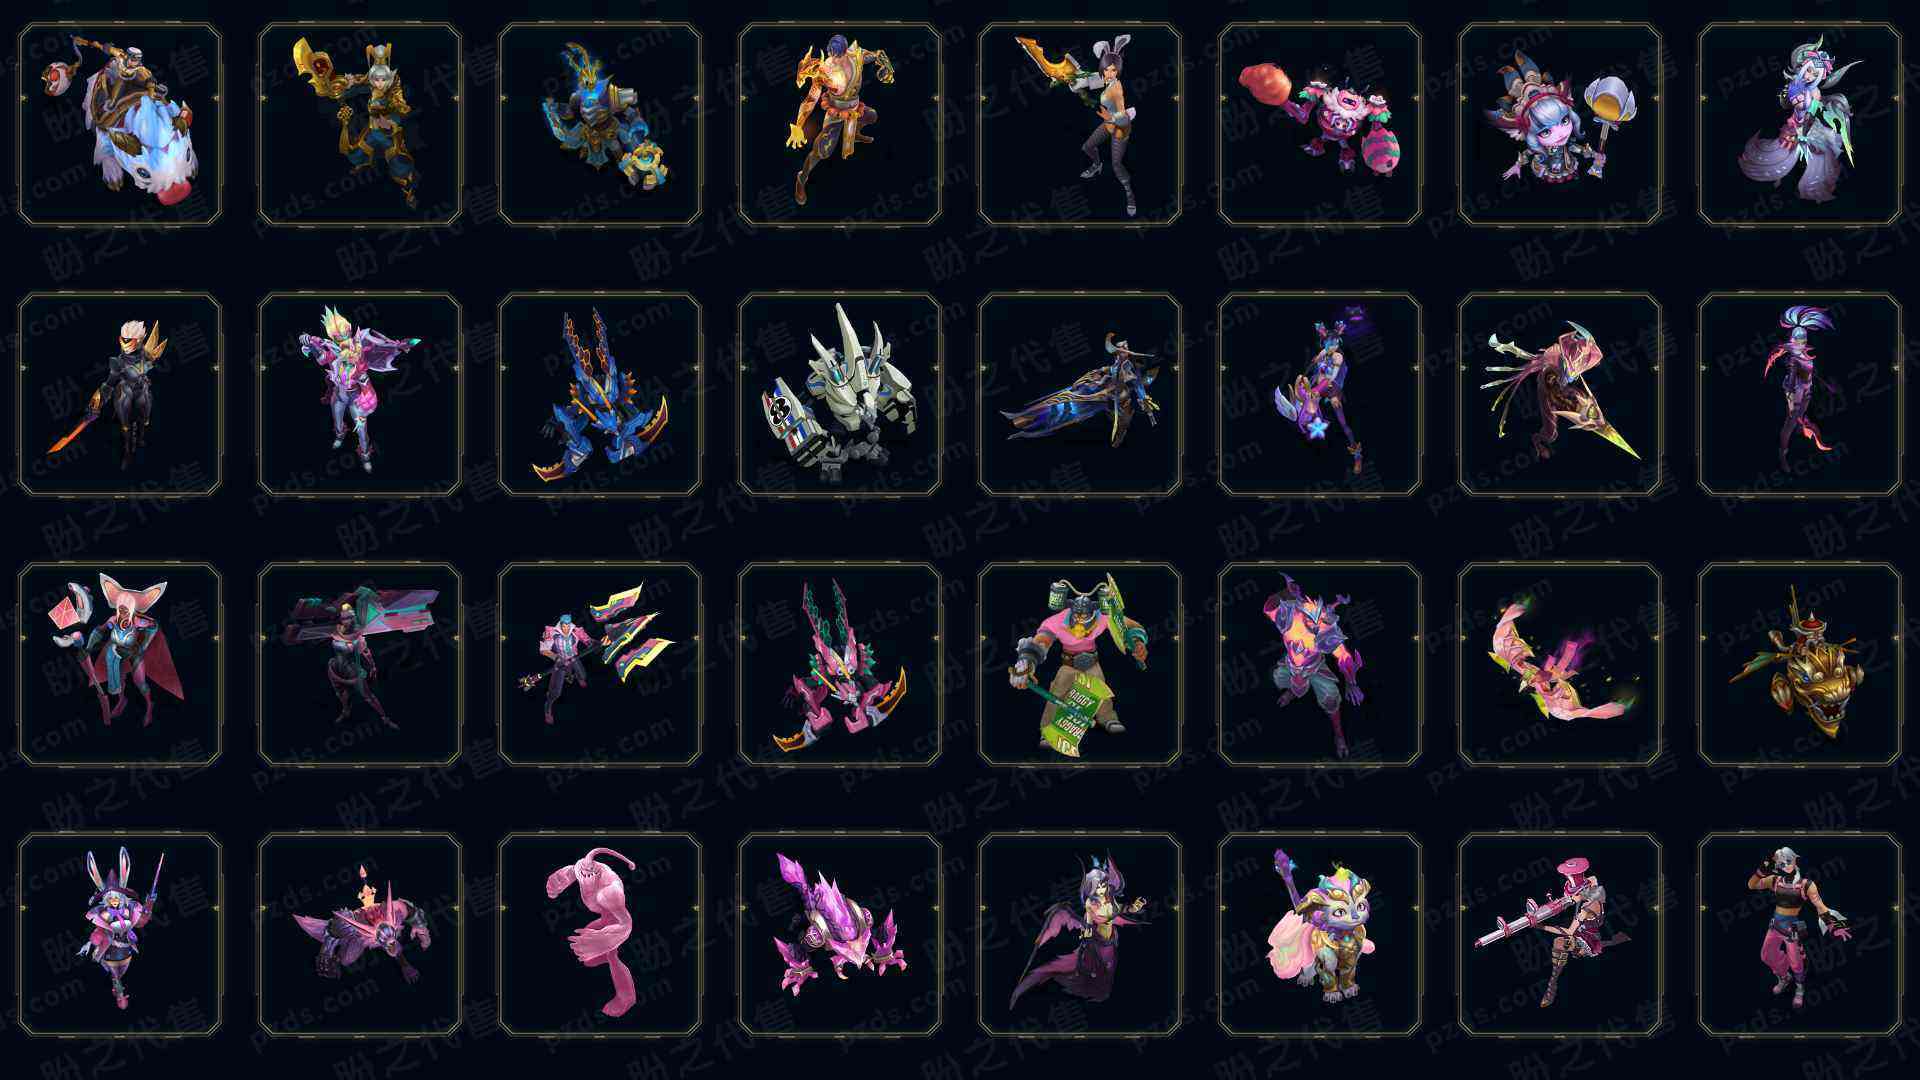The image size is (1920, 1080).
Task: Choose the pink mech scorpion skin
Action: tap(840, 665)
